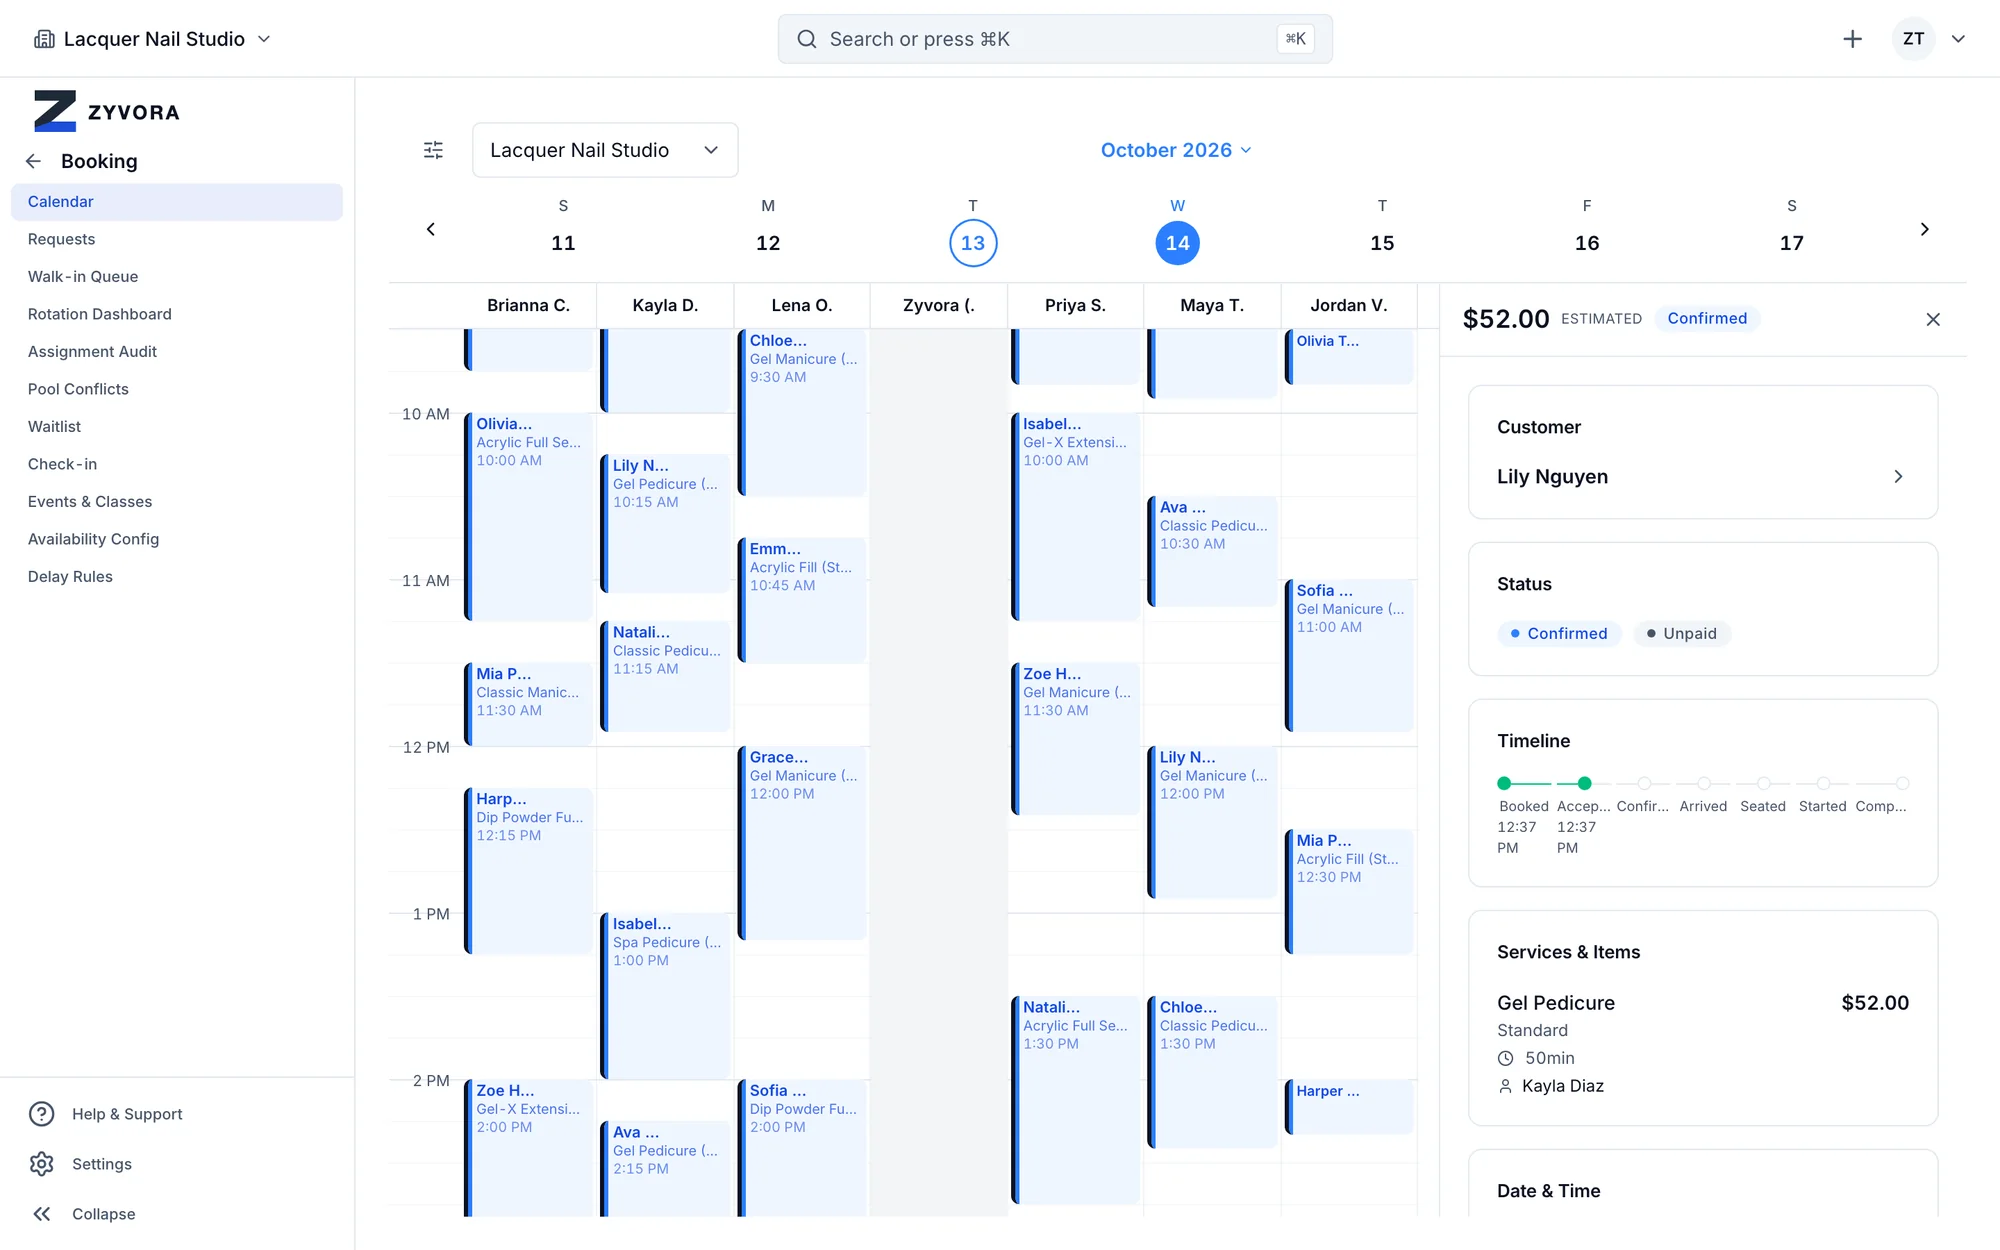Click the Confirmed status chip under Status

(1559, 634)
